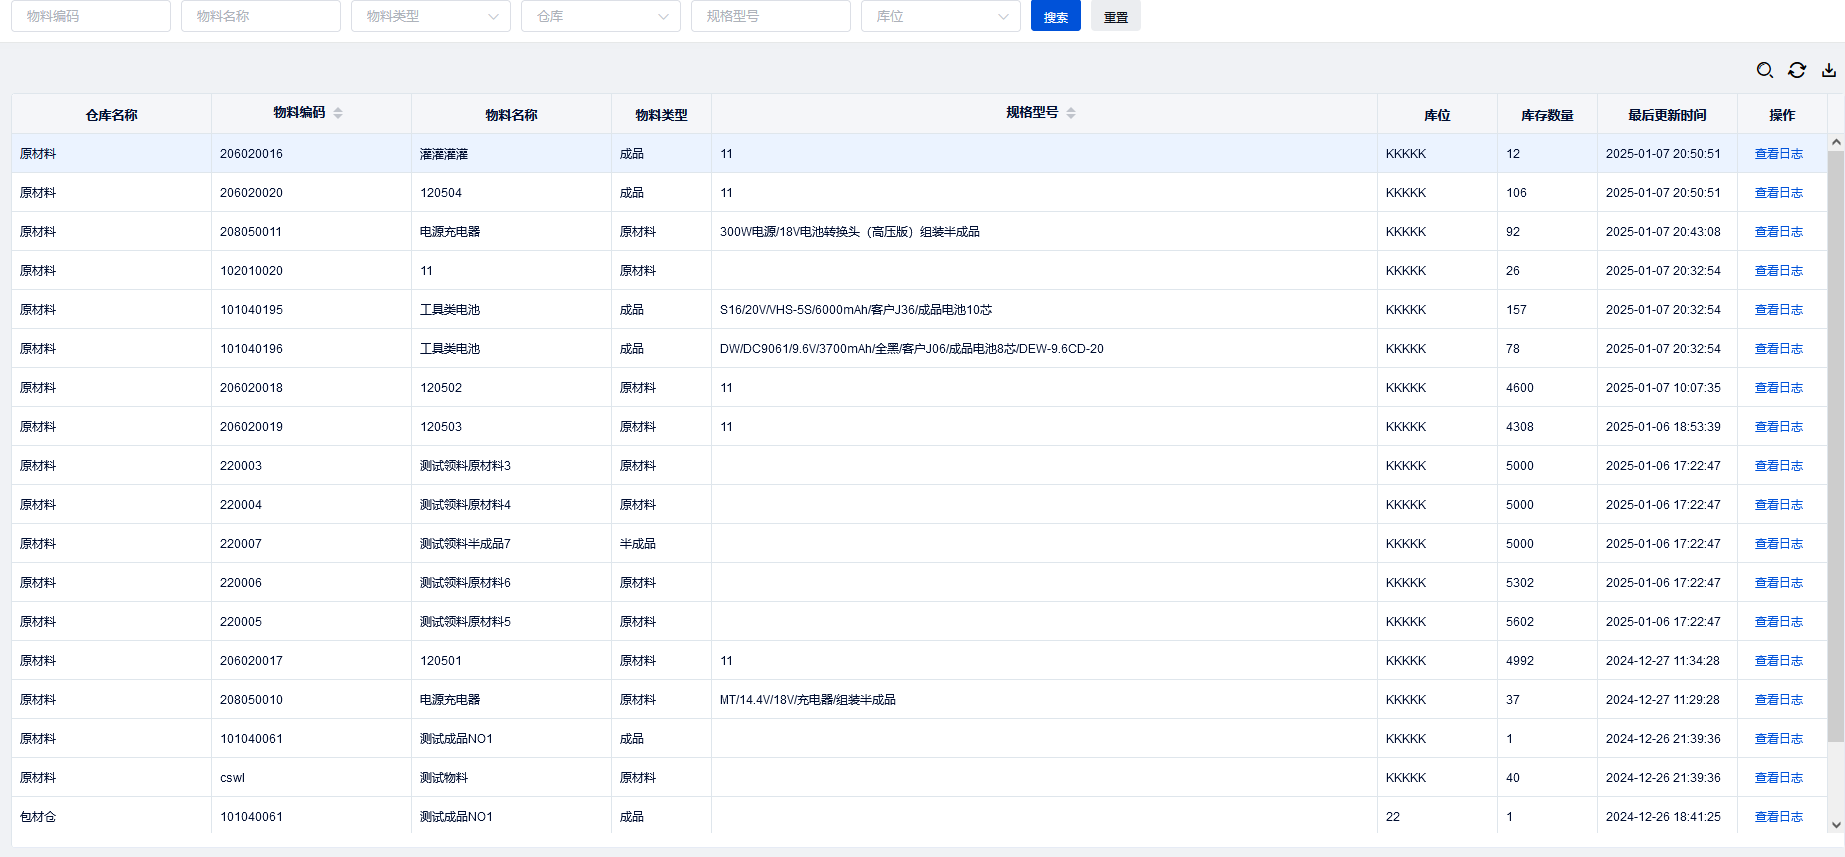
Task: Click 查看日志 for material cswl
Action: point(1778,778)
